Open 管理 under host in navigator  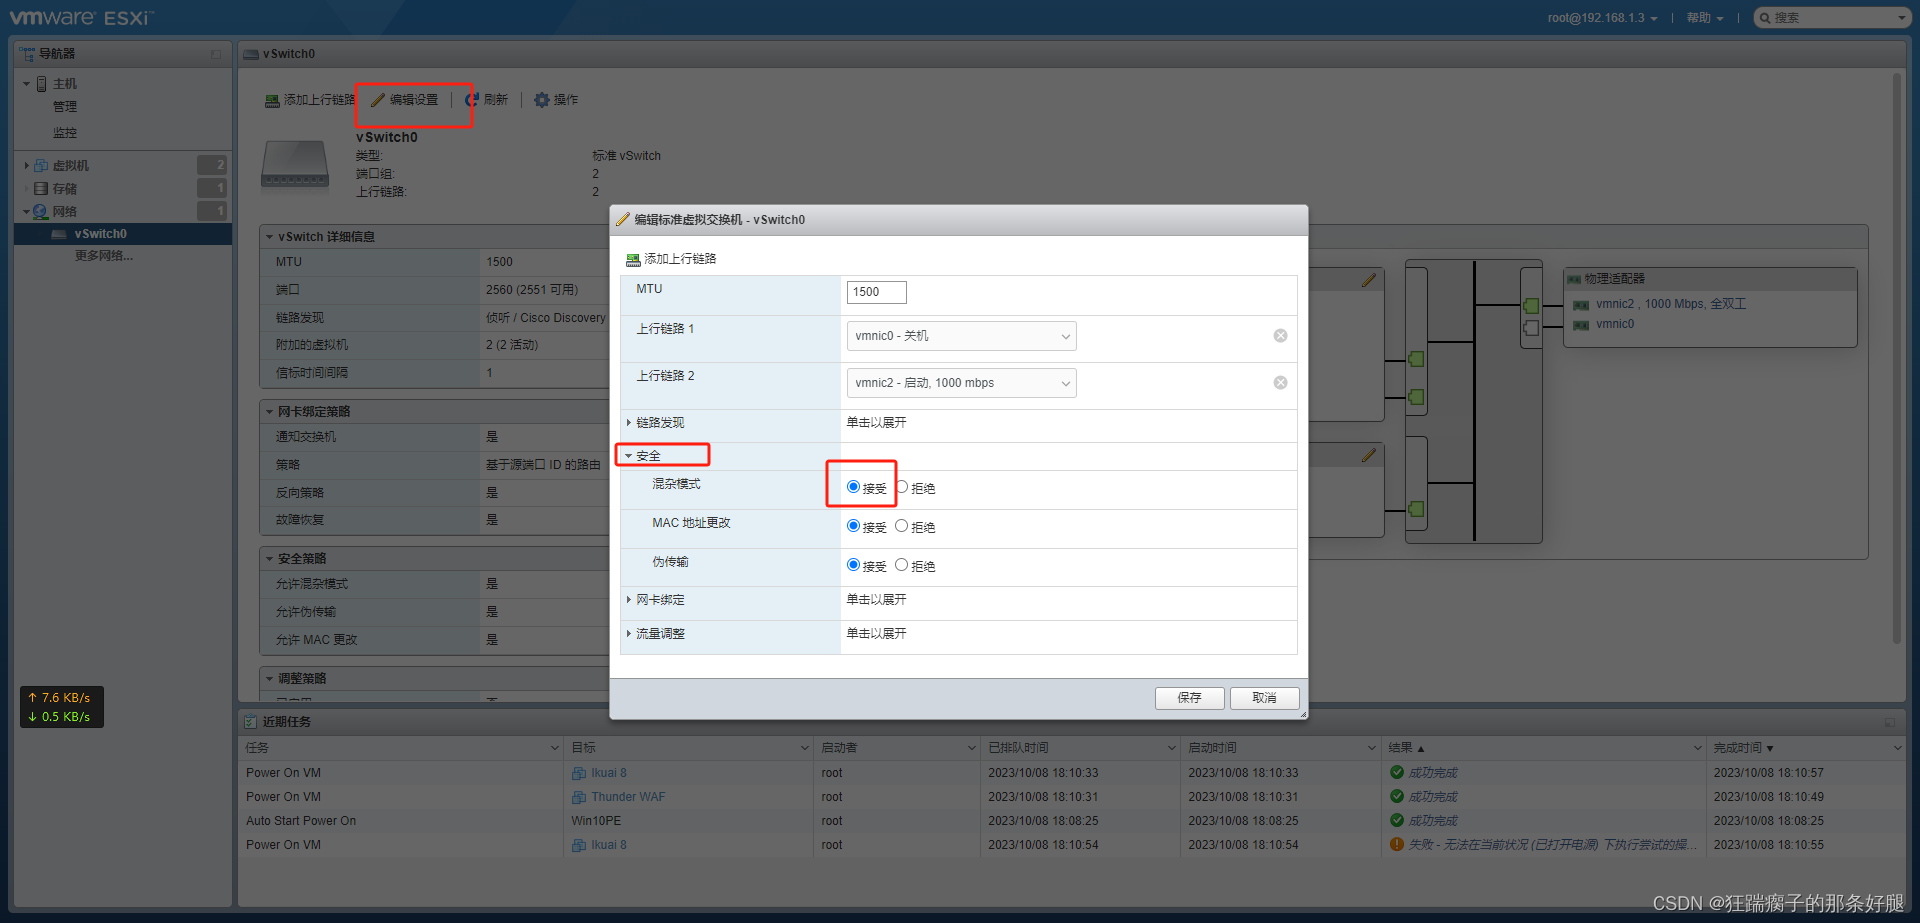coord(65,107)
